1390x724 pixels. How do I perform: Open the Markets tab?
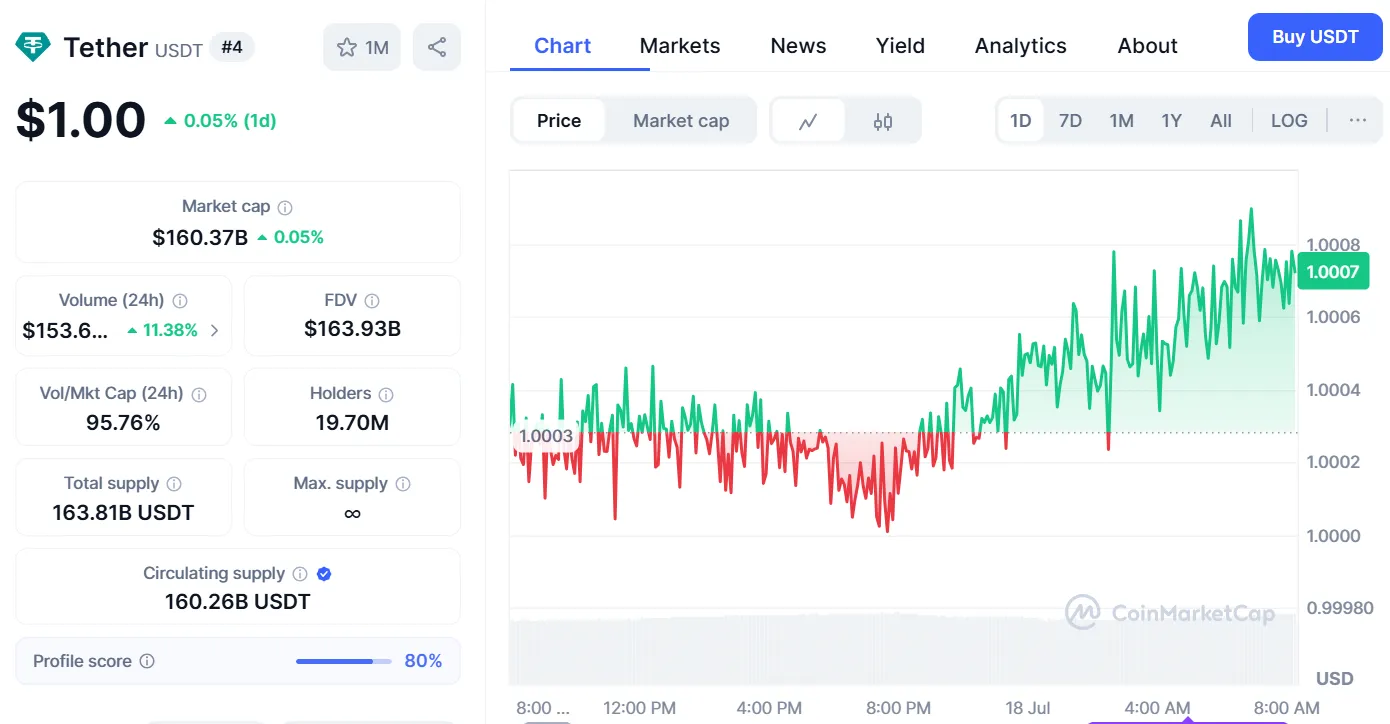tap(680, 46)
